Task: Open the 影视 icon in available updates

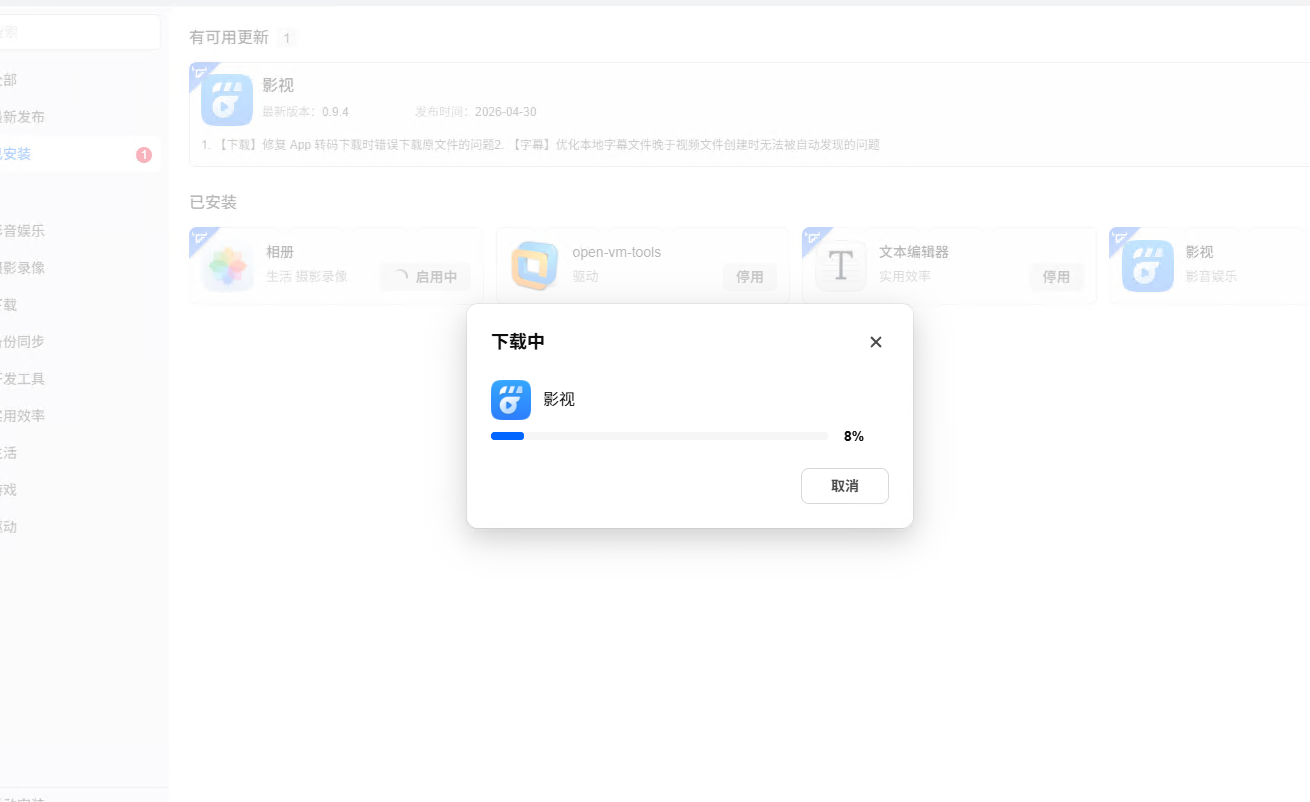Action: pyautogui.click(x=226, y=100)
